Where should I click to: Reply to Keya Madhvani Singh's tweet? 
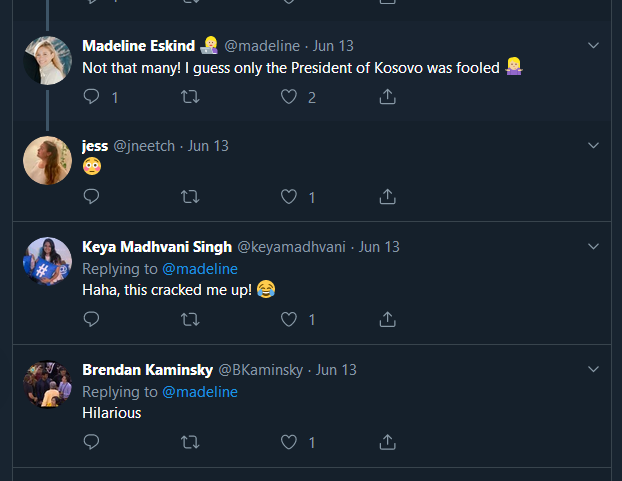point(92,320)
